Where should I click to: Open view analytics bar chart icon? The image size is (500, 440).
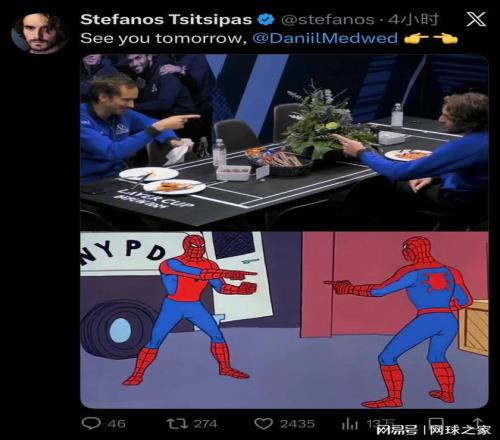tap(349, 424)
